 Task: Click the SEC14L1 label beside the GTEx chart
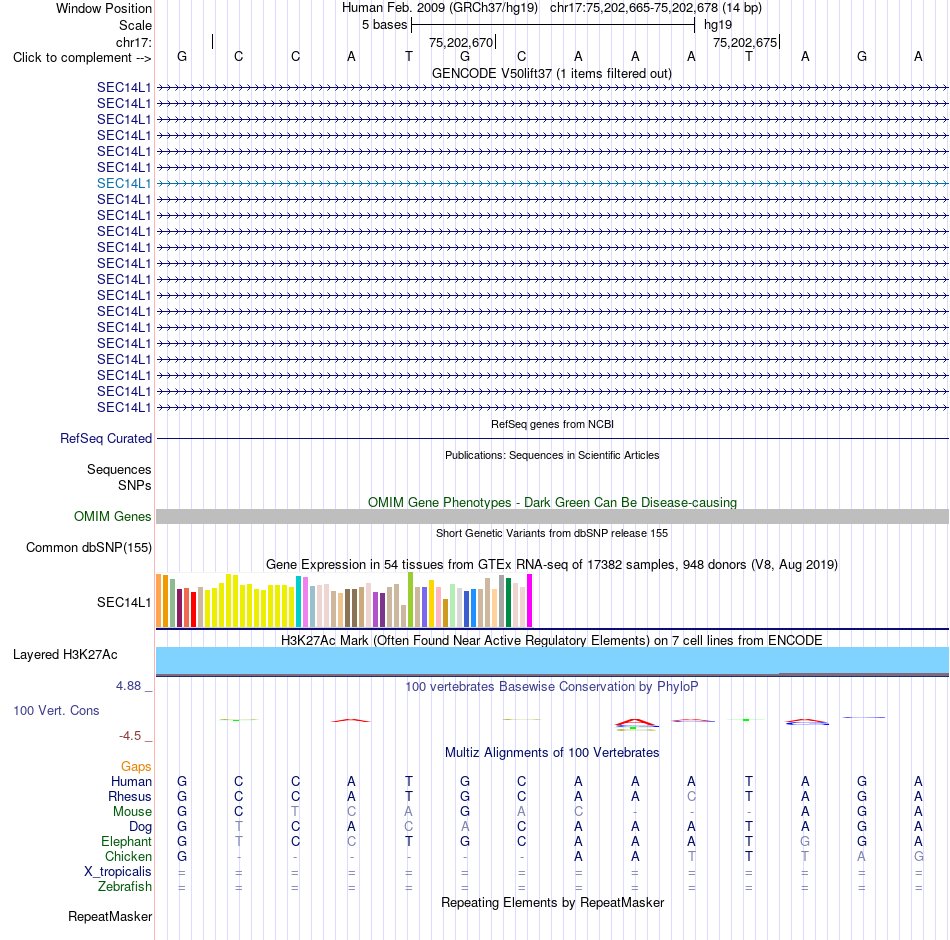point(124,602)
